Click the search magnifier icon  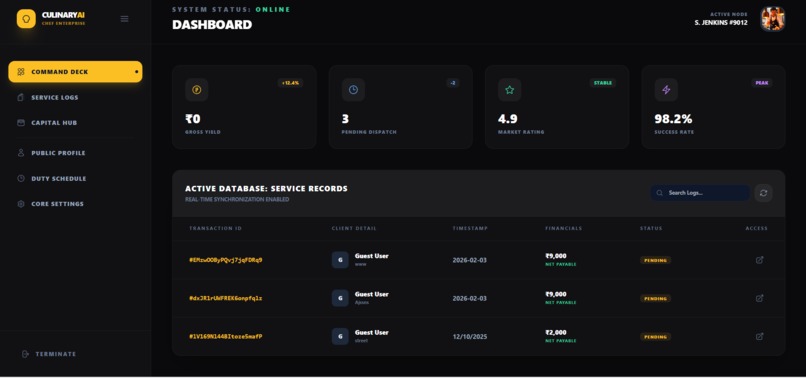click(x=660, y=193)
